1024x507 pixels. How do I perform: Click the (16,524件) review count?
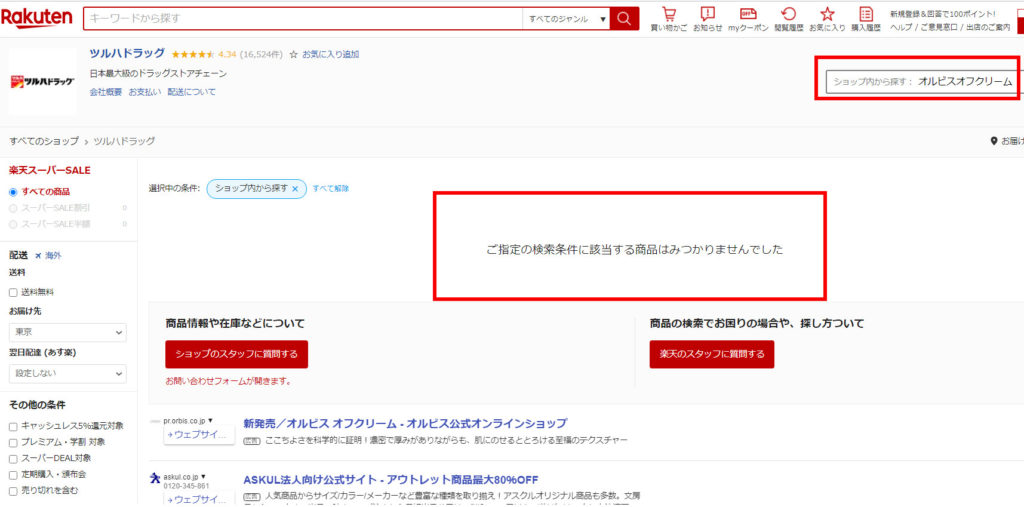click(x=261, y=54)
